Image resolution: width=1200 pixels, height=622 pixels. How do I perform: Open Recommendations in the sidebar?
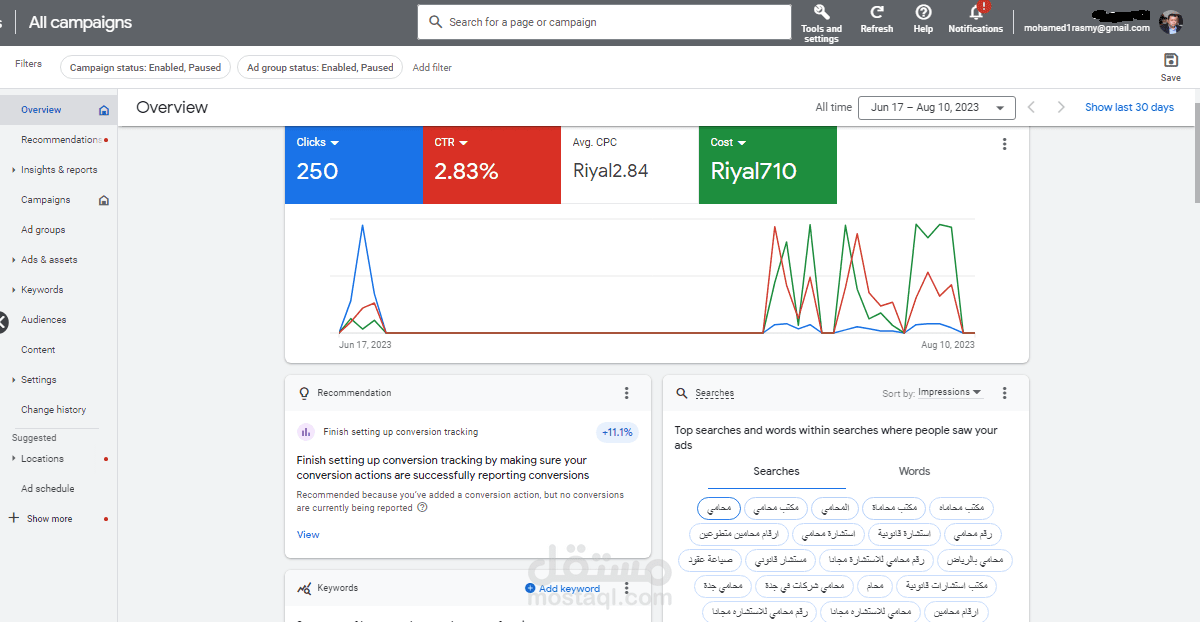[61, 140]
